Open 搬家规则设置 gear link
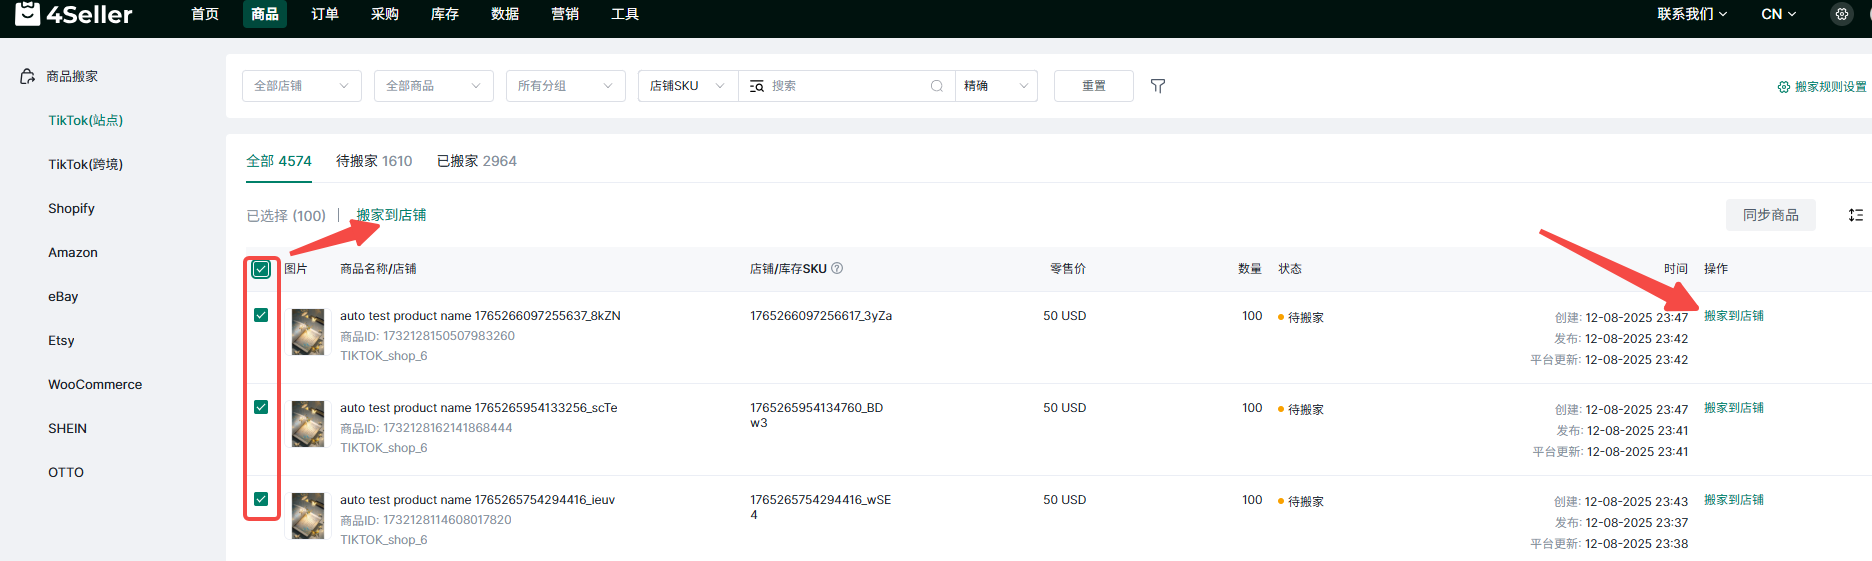 pos(1821,87)
